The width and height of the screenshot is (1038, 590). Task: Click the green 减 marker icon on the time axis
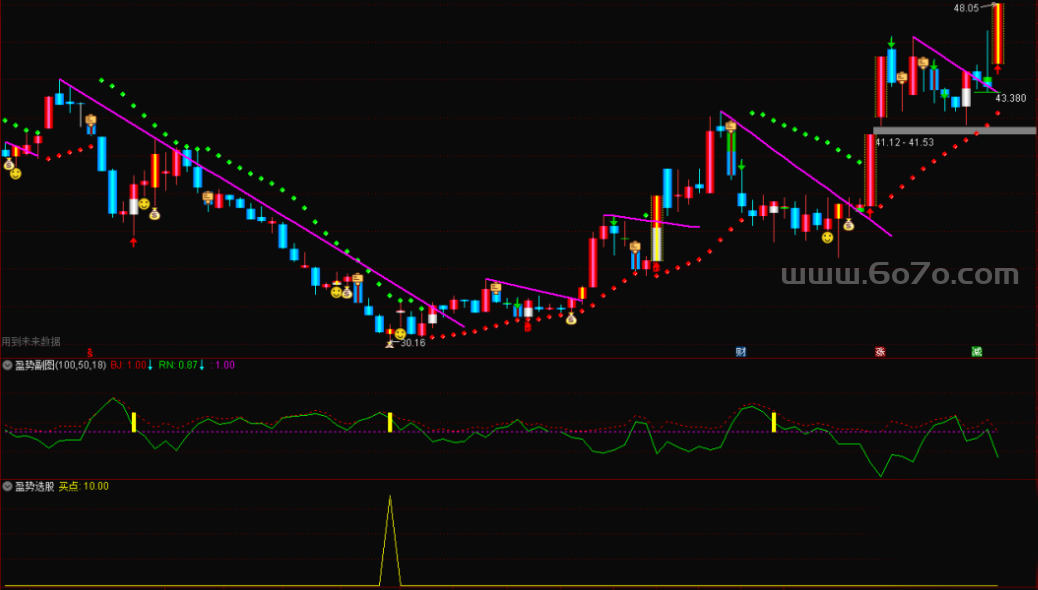pyautogui.click(x=977, y=351)
